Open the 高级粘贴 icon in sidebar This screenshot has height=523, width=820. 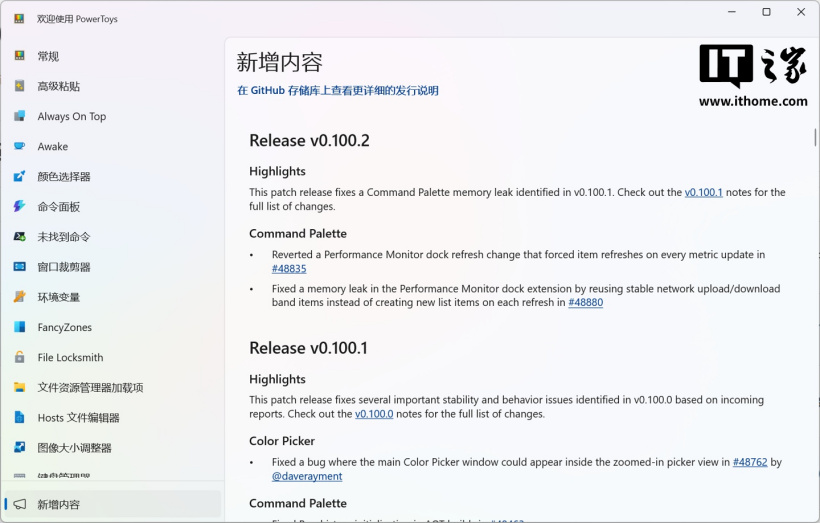[x=19, y=86]
